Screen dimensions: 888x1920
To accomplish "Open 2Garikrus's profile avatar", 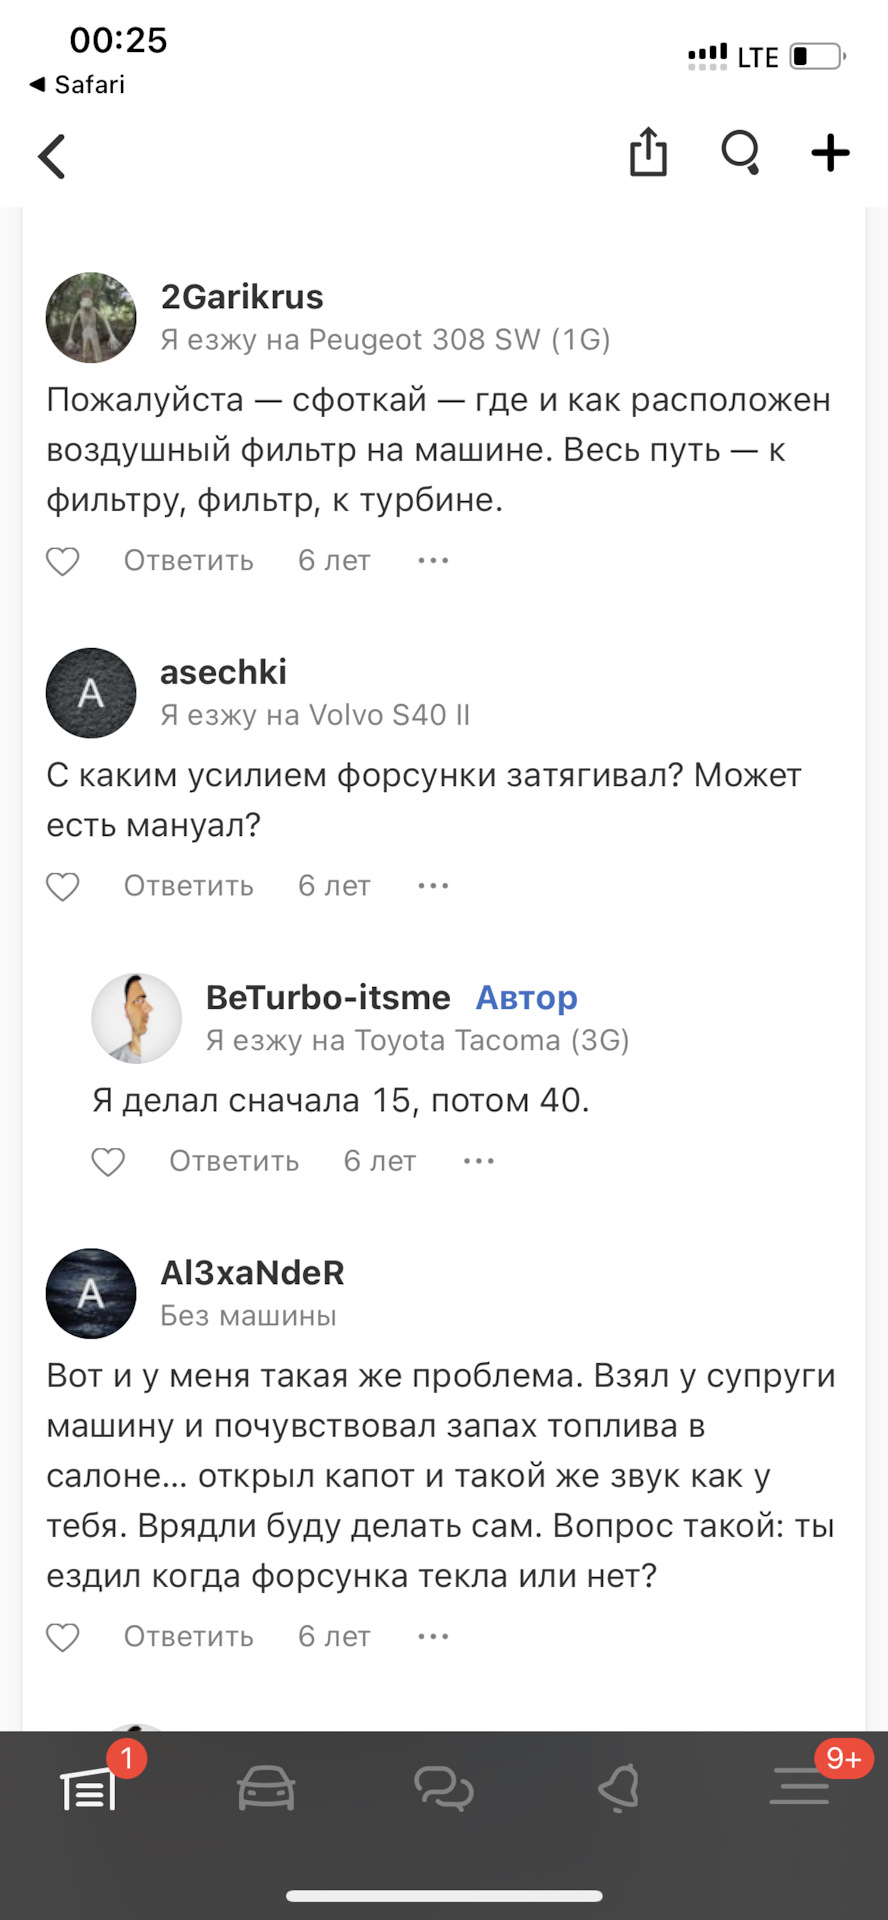I will click(91, 318).
